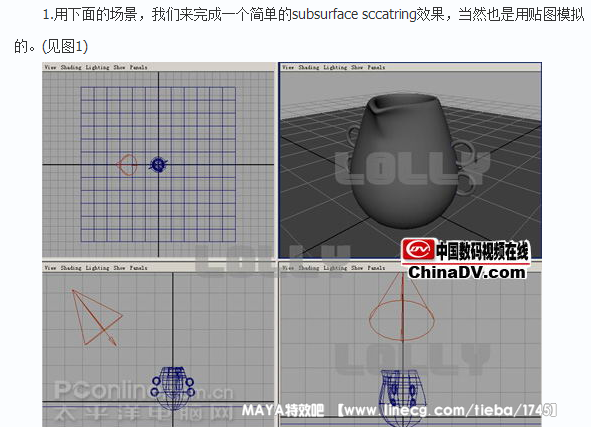Open Show menu in lower-right wireframe panel
The image size is (591, 427).
click(x=357, y=268)
